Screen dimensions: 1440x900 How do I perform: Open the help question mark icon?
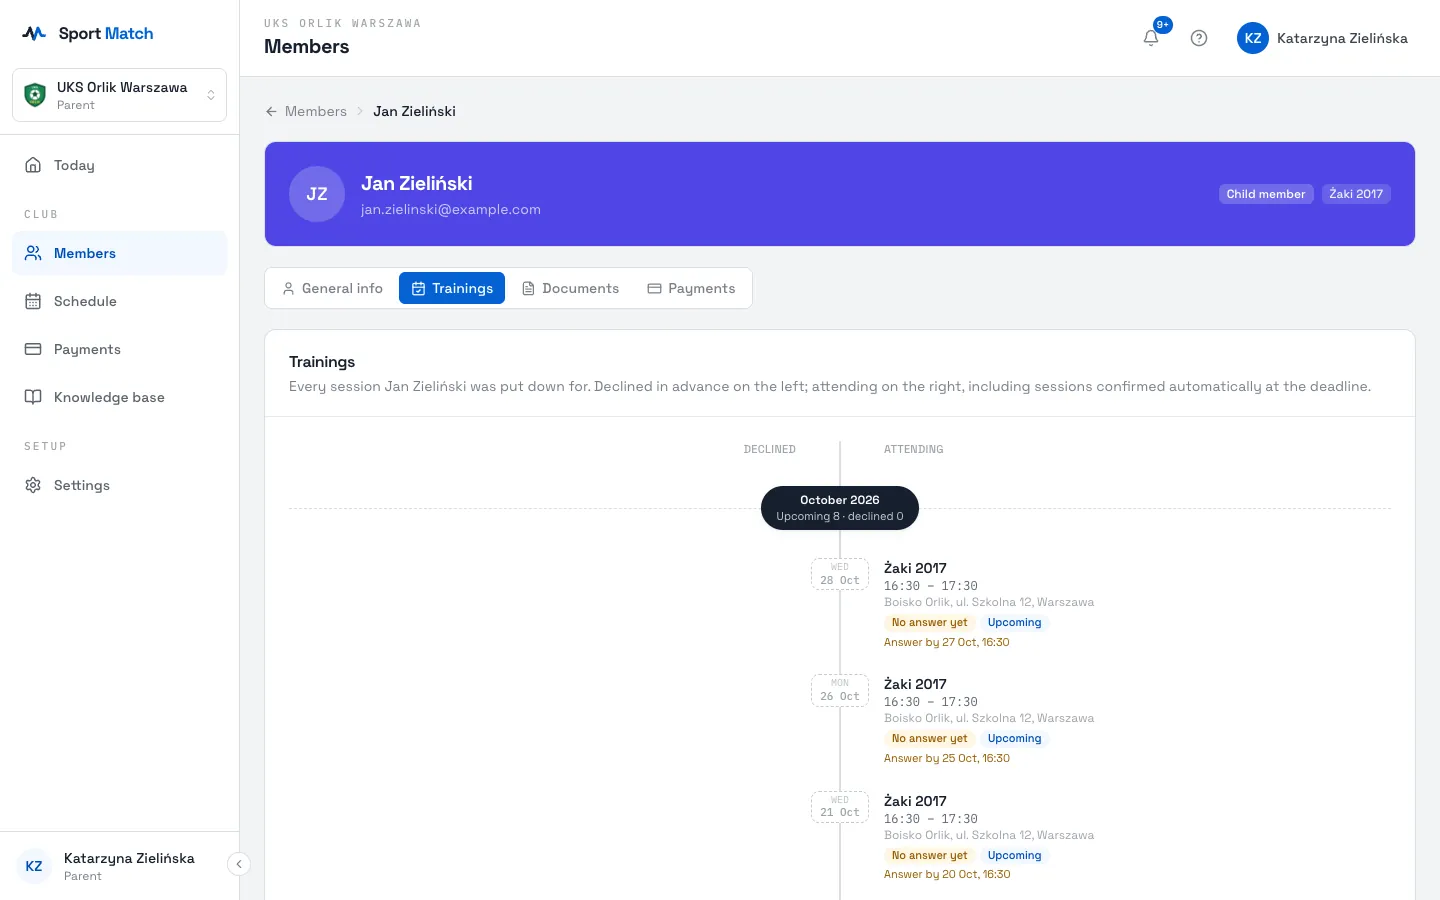click(1199, 38)
